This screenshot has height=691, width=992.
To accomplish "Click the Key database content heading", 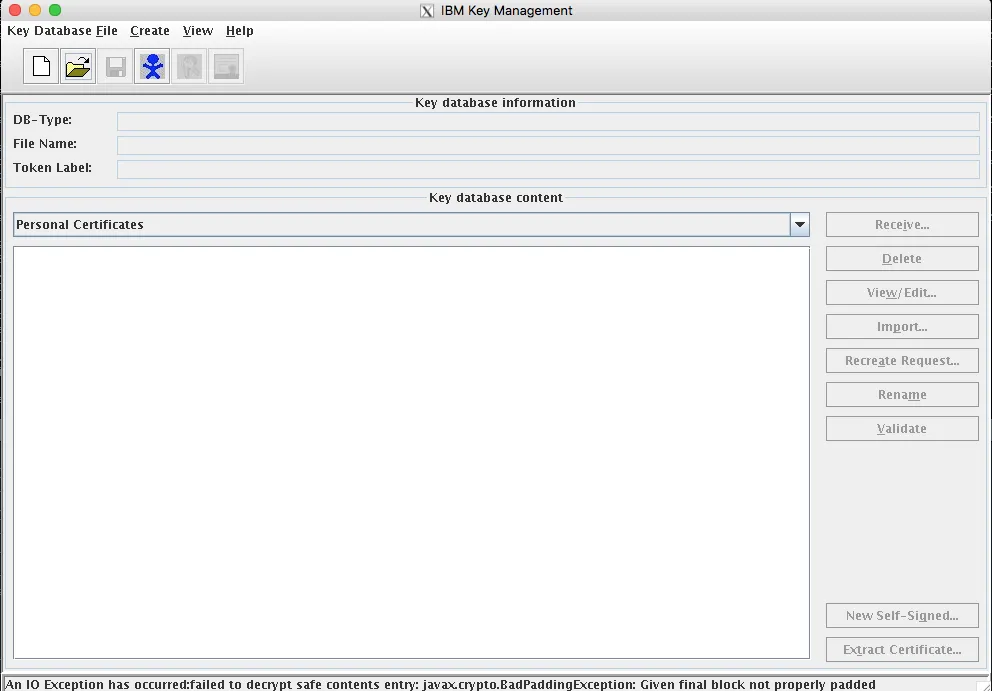I will [x=496, y=197].
